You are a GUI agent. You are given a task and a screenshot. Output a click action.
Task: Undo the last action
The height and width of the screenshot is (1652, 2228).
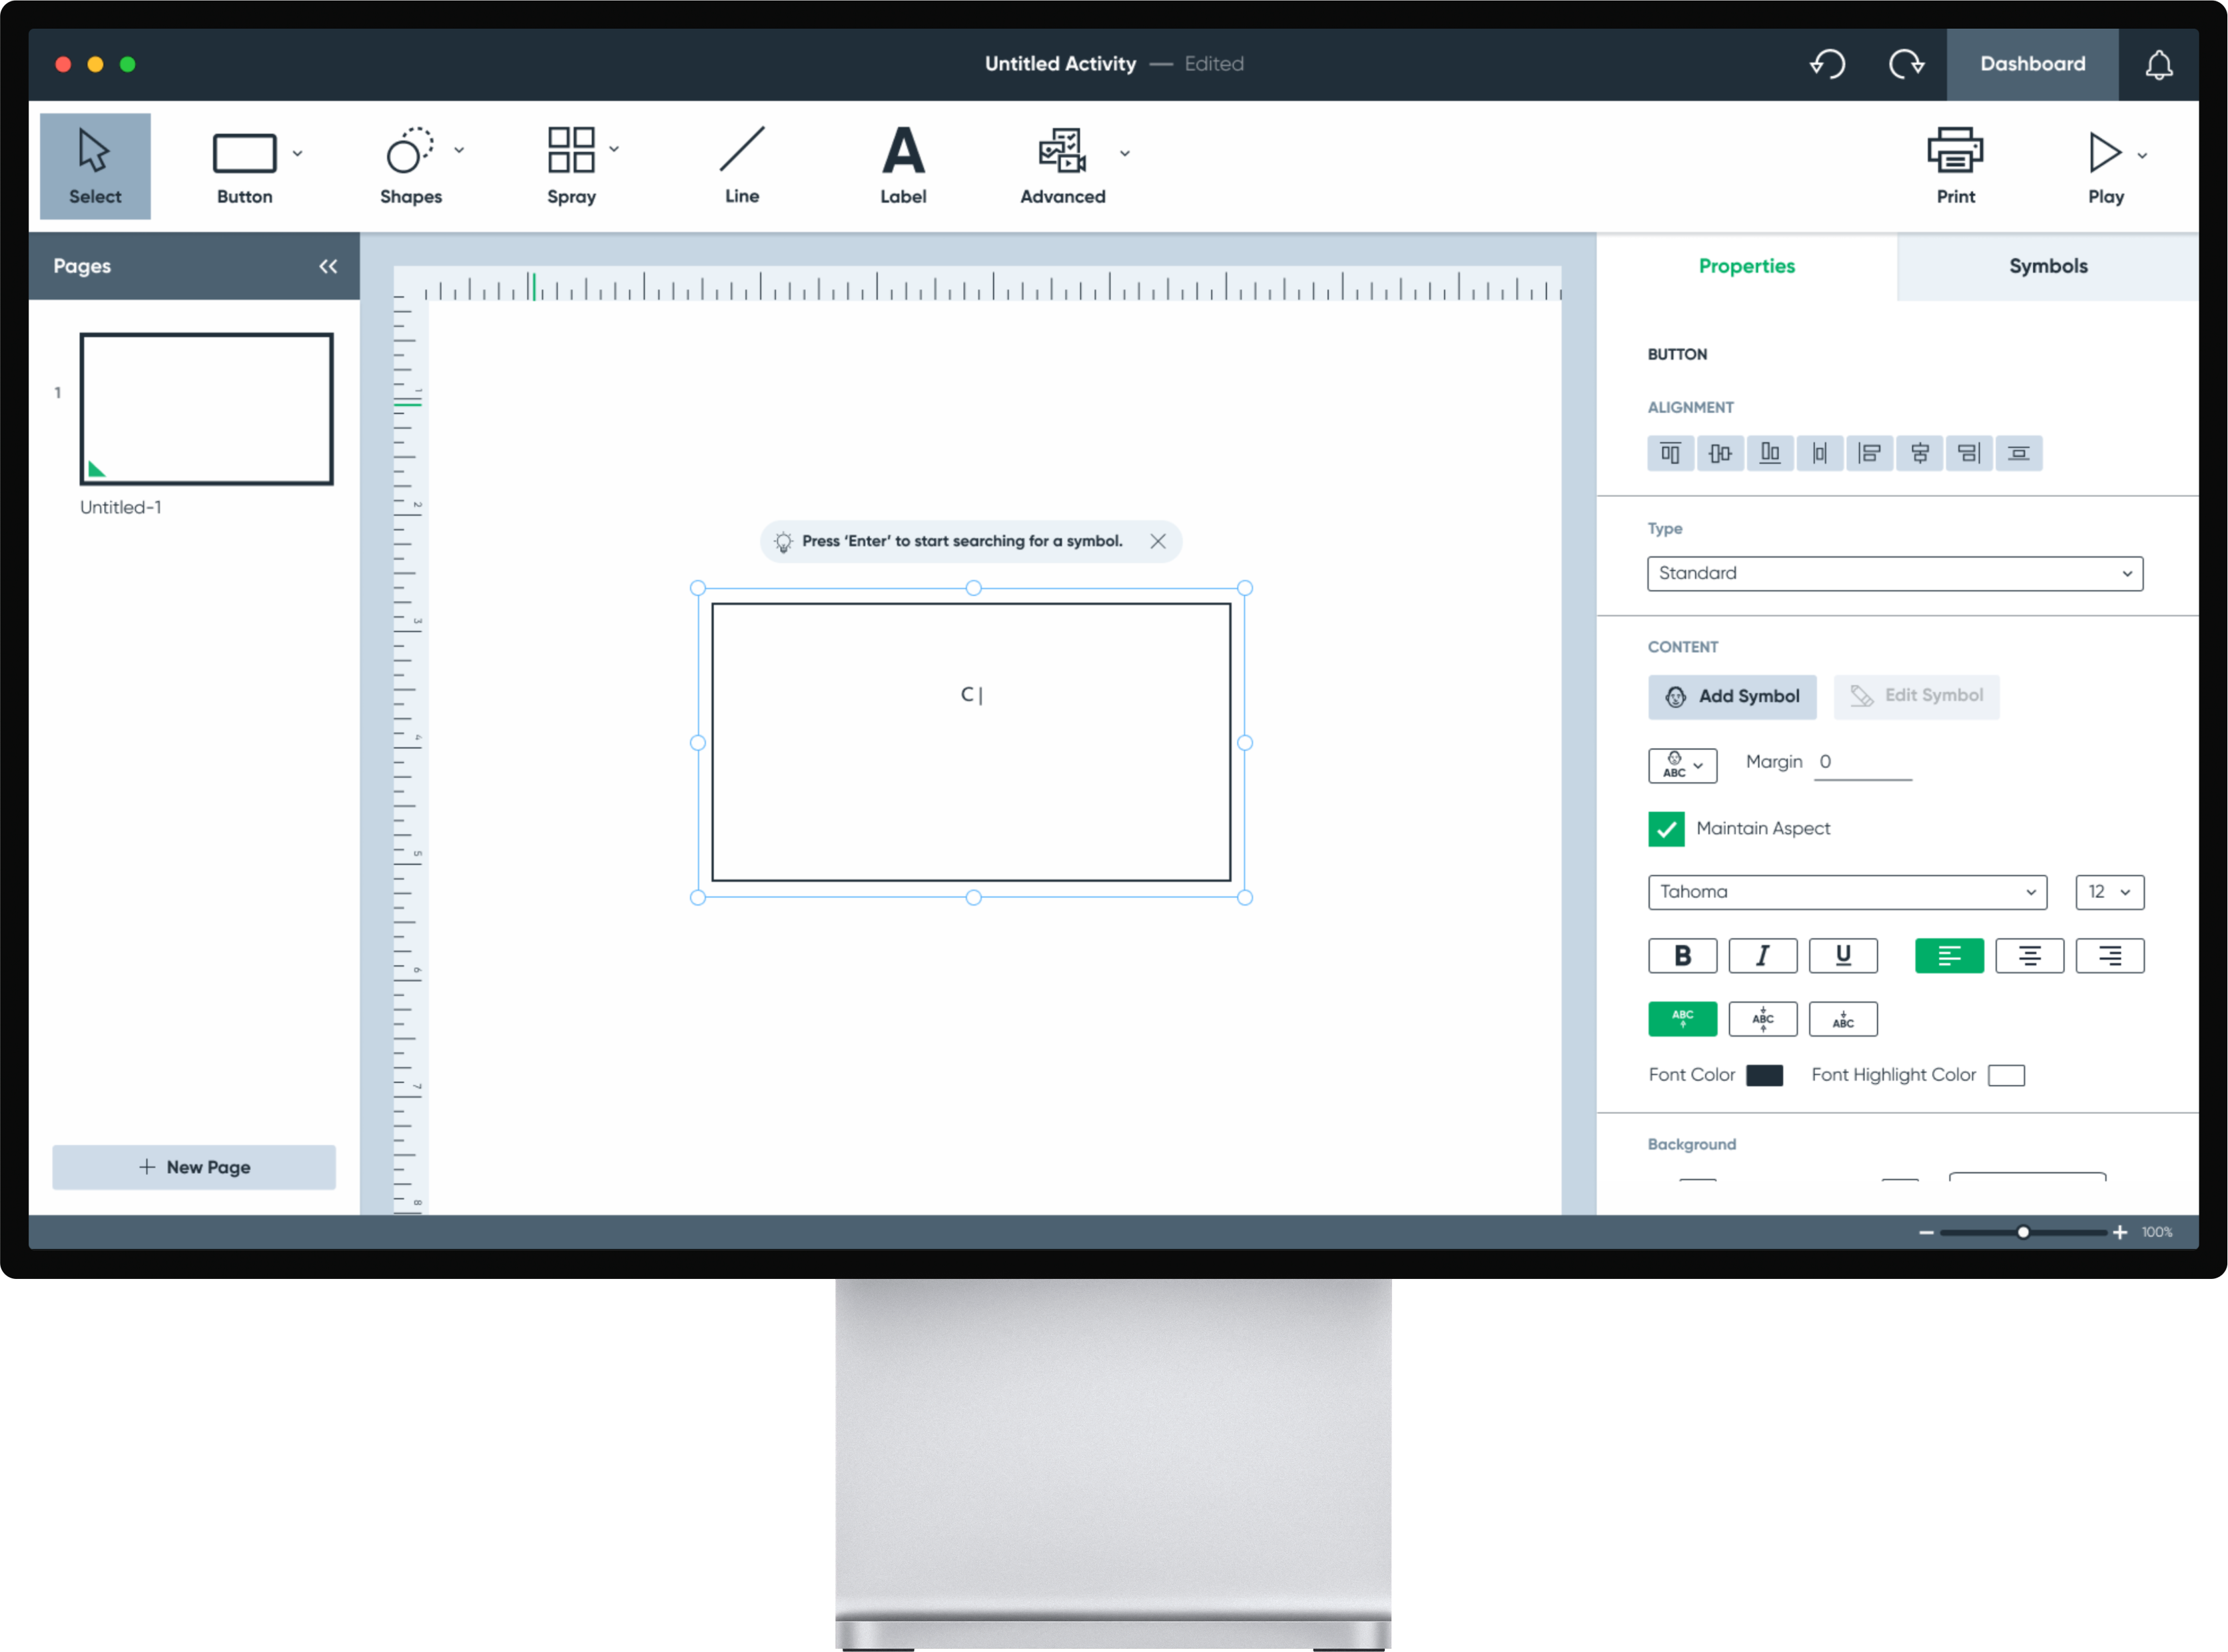[x=1827, y=64]
